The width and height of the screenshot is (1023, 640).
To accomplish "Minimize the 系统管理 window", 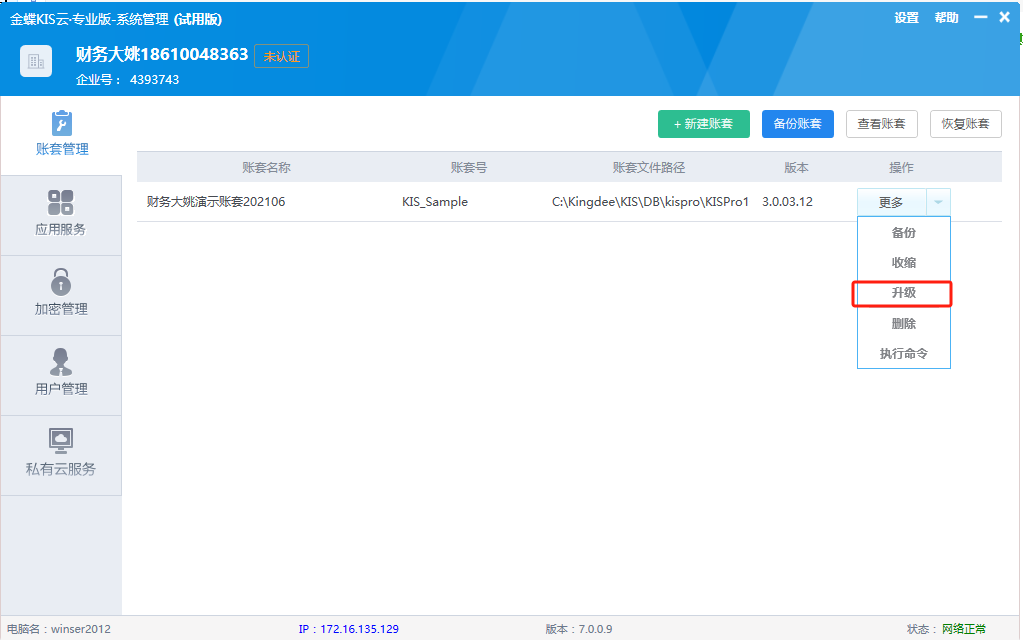I will [x=981, y=18].
